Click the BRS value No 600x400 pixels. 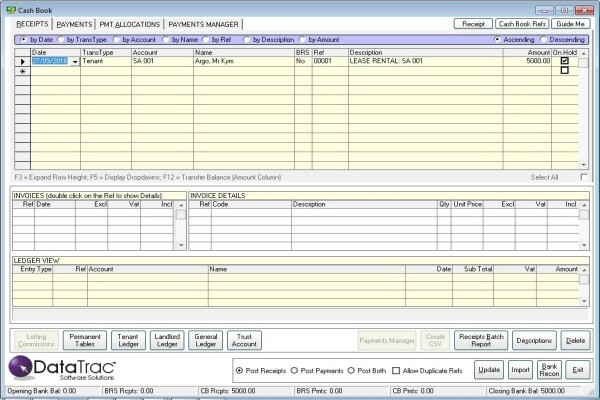301,61
